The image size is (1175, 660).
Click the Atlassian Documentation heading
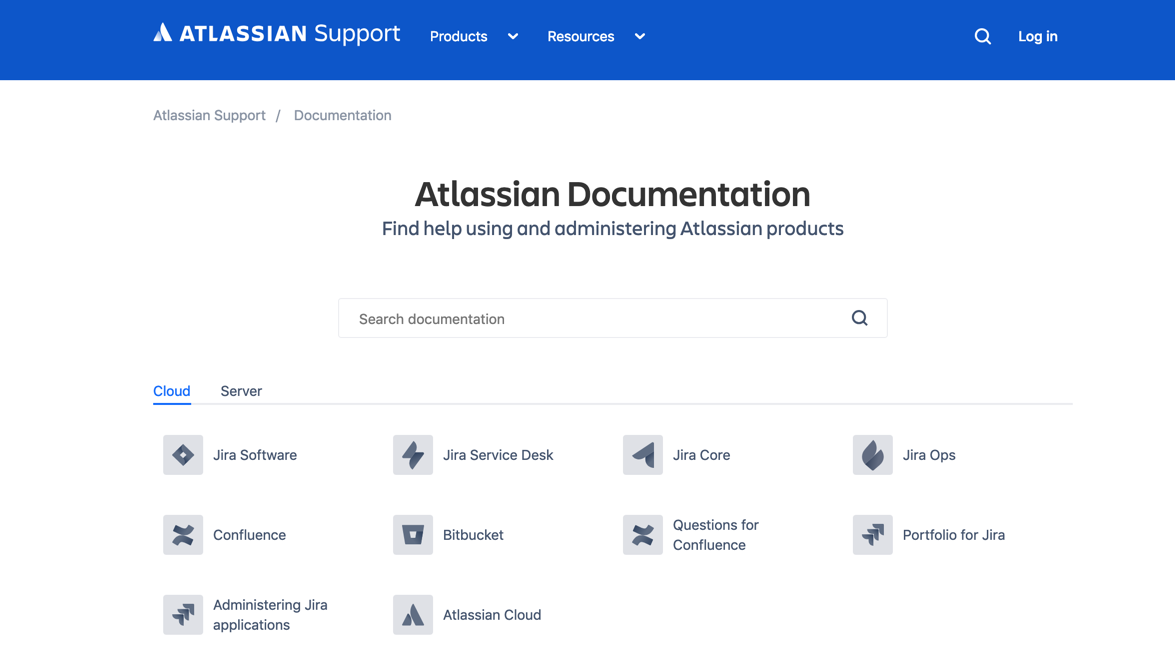tap(612, 194)
